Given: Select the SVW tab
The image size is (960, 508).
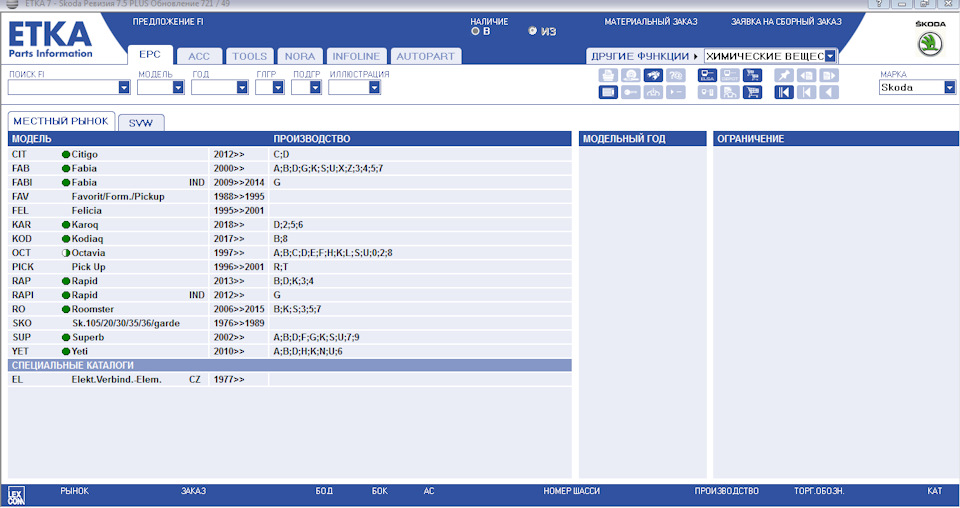Looking at the screenshot, I should click(141, 122).
